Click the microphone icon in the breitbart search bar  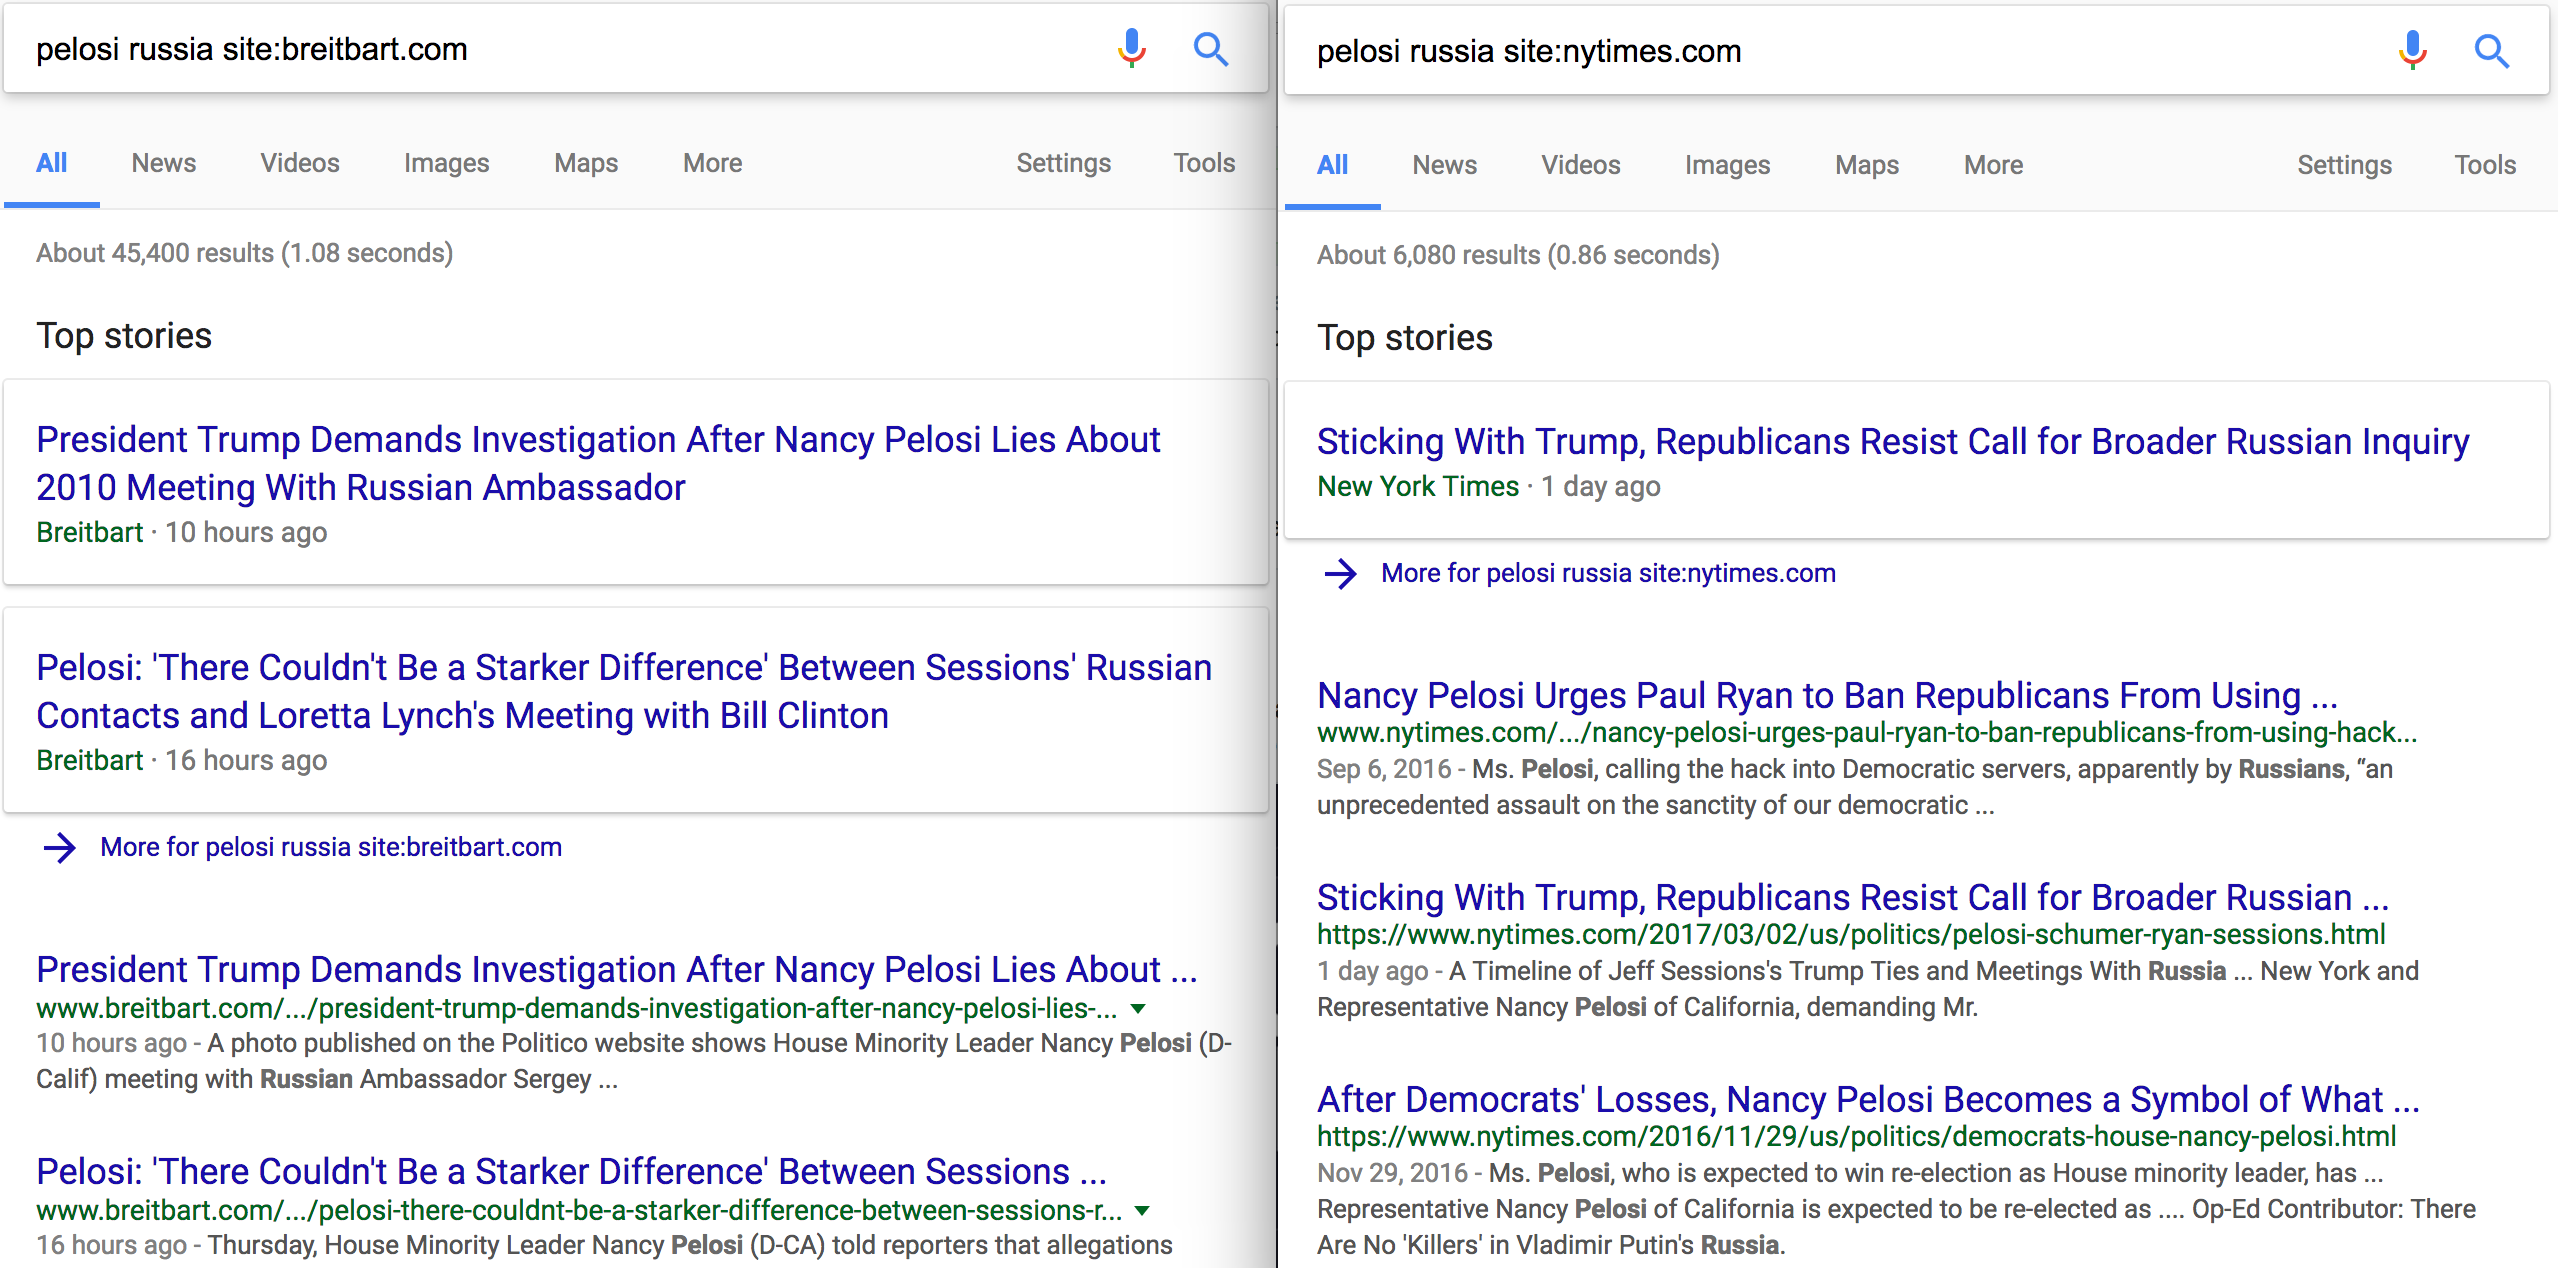point(1131,48)
